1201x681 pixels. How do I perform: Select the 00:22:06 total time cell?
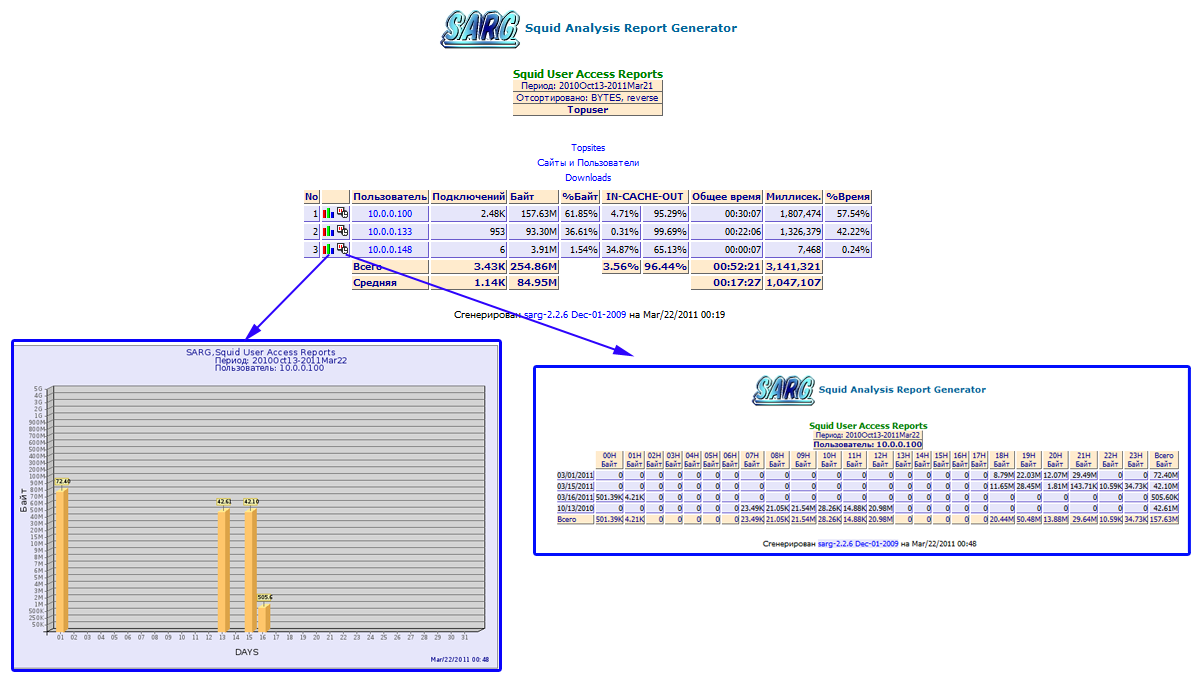727,232
